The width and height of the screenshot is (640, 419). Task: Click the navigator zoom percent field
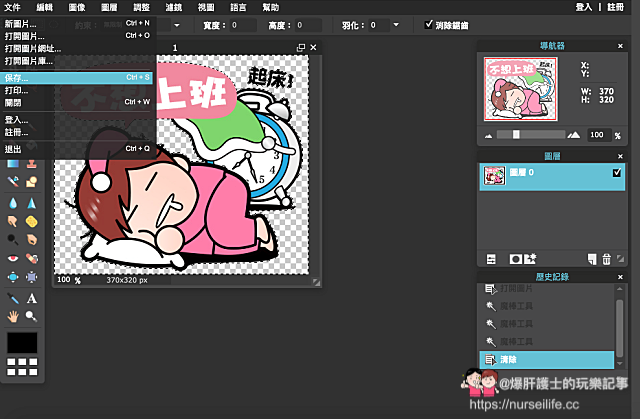coord(599,135)
